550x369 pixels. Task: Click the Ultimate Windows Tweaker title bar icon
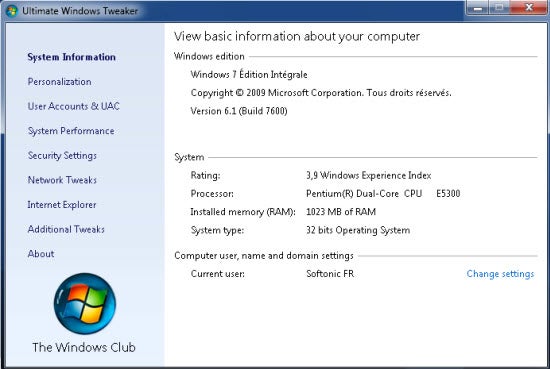click(12, 11)
